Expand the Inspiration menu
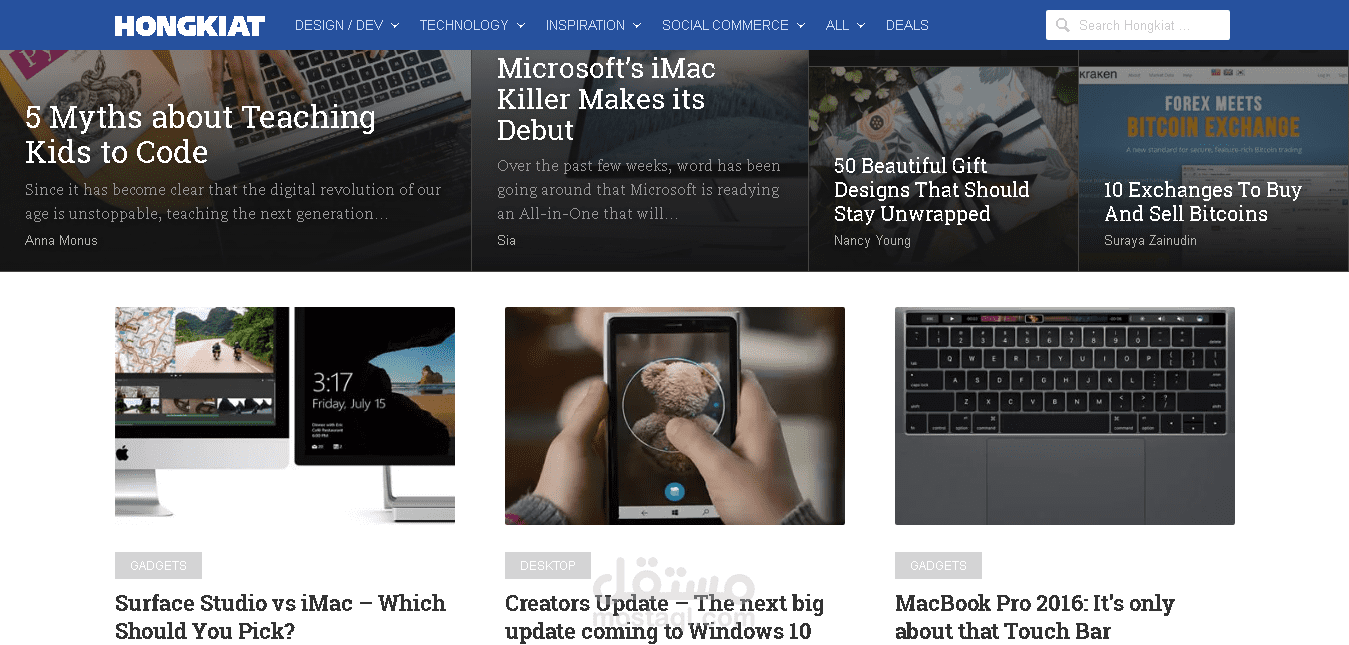The width and height of the screenshot is (1349, 645). pos(594,25)
